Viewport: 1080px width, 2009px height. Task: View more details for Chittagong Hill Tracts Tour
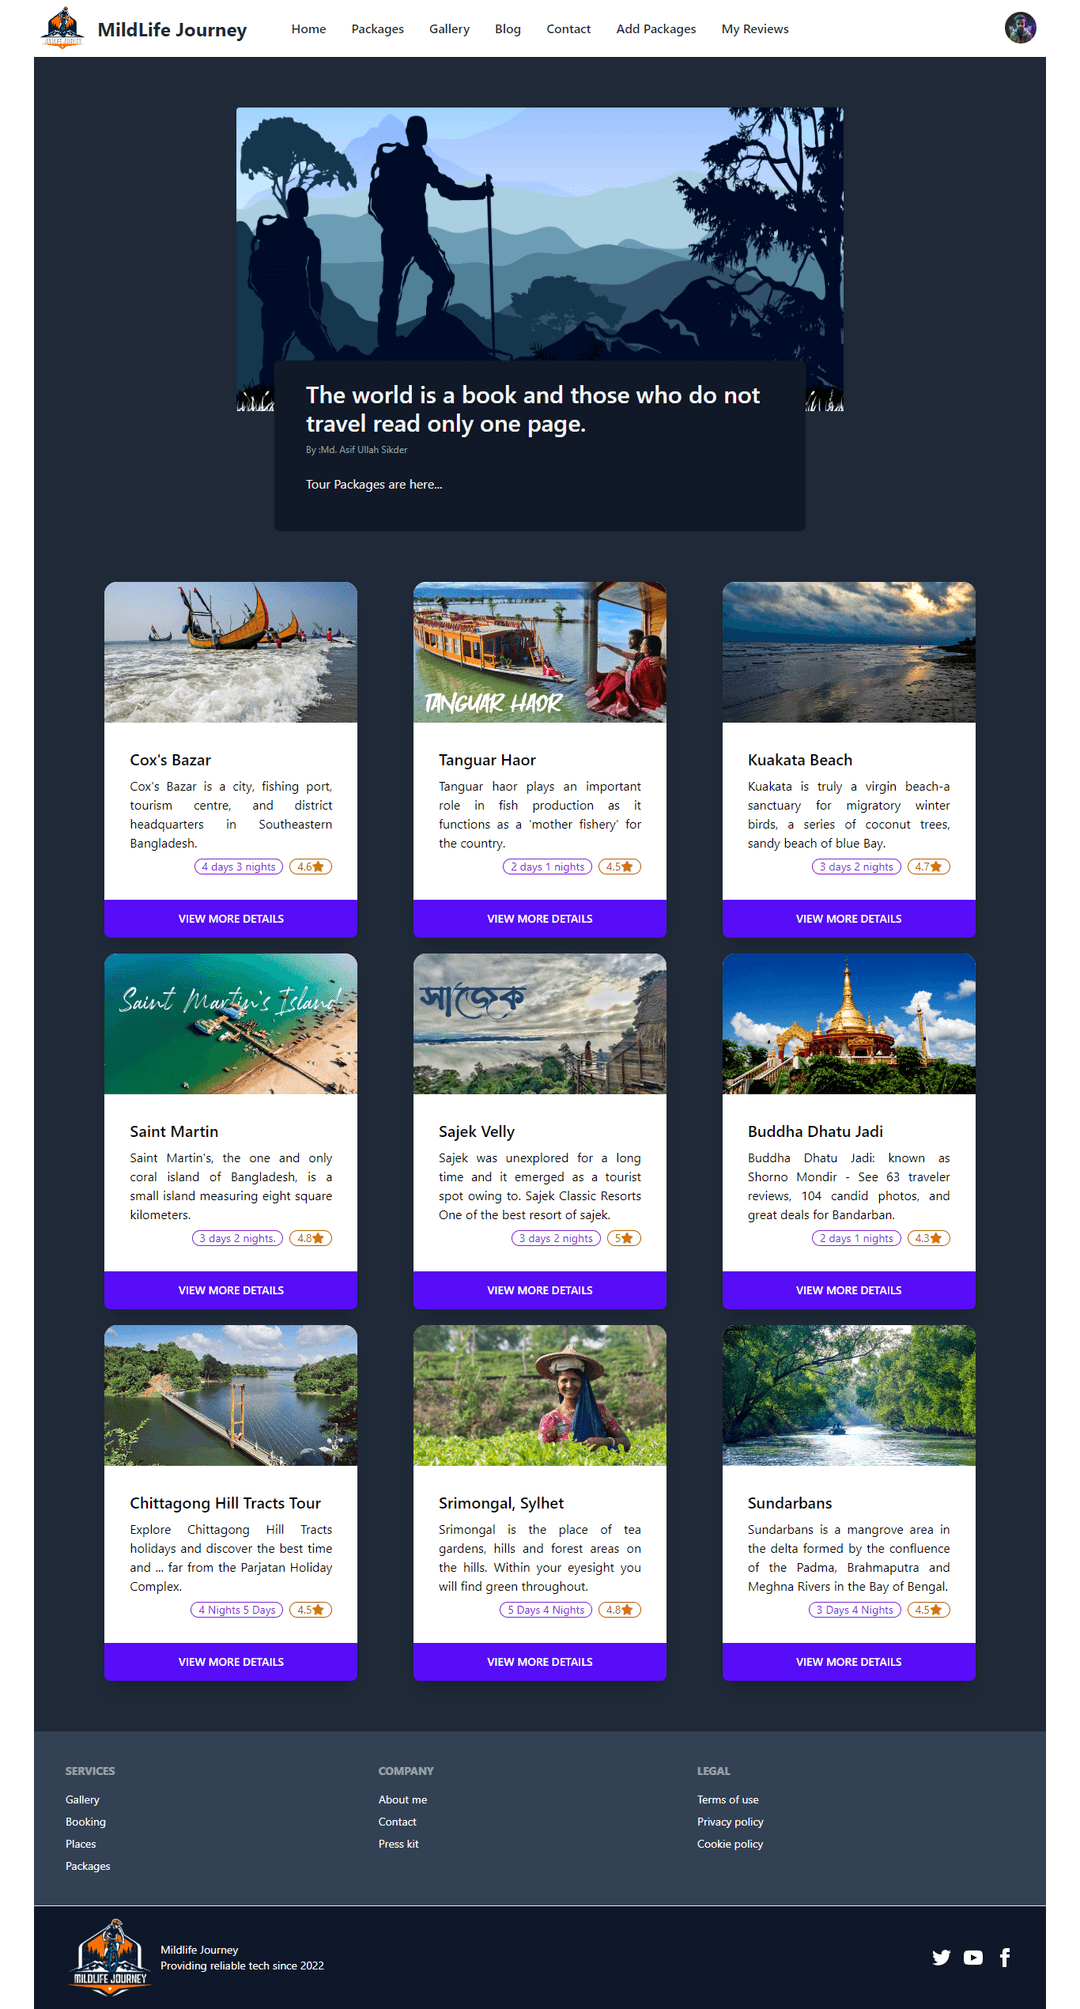click(x=231, y=1662)
